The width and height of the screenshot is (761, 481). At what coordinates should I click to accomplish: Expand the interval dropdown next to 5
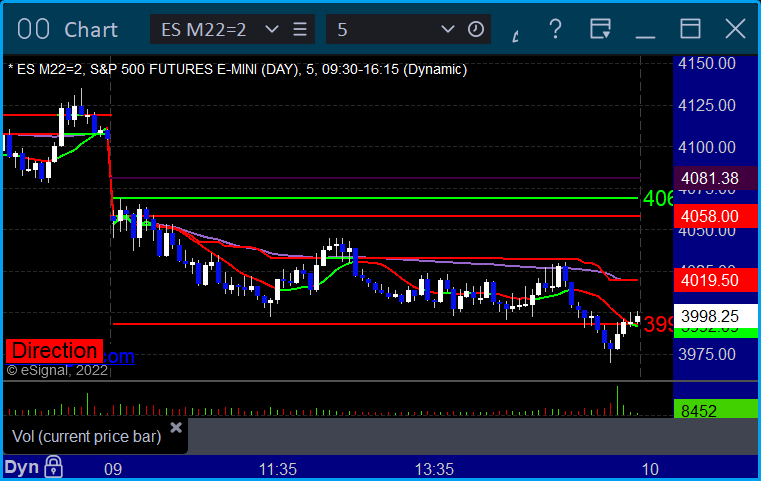(x=447, y=29)
